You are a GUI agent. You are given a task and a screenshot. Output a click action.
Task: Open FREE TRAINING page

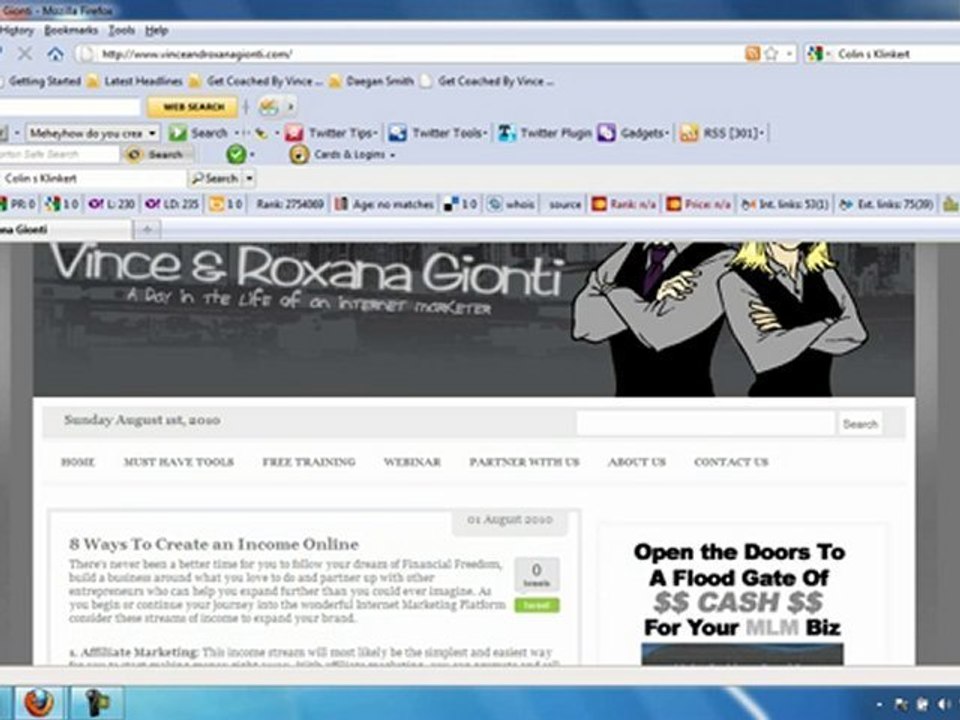tap(309, 462)
